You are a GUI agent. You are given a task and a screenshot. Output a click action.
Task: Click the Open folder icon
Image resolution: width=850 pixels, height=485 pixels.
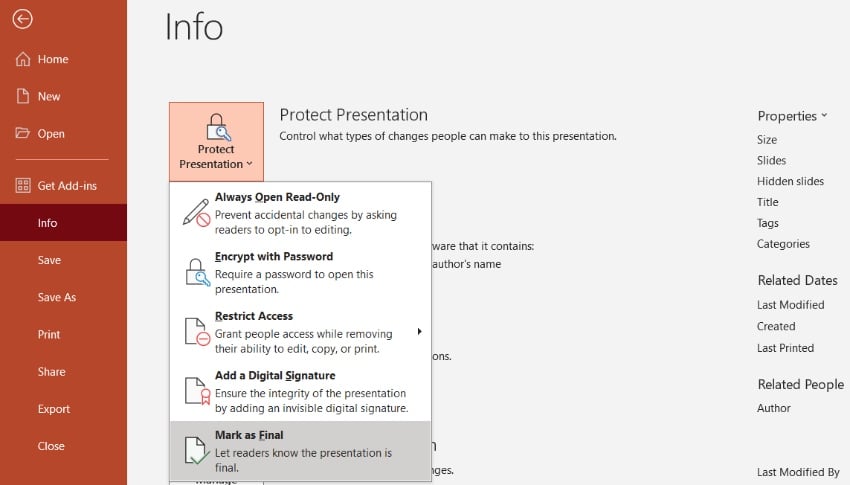pos(23,133)
